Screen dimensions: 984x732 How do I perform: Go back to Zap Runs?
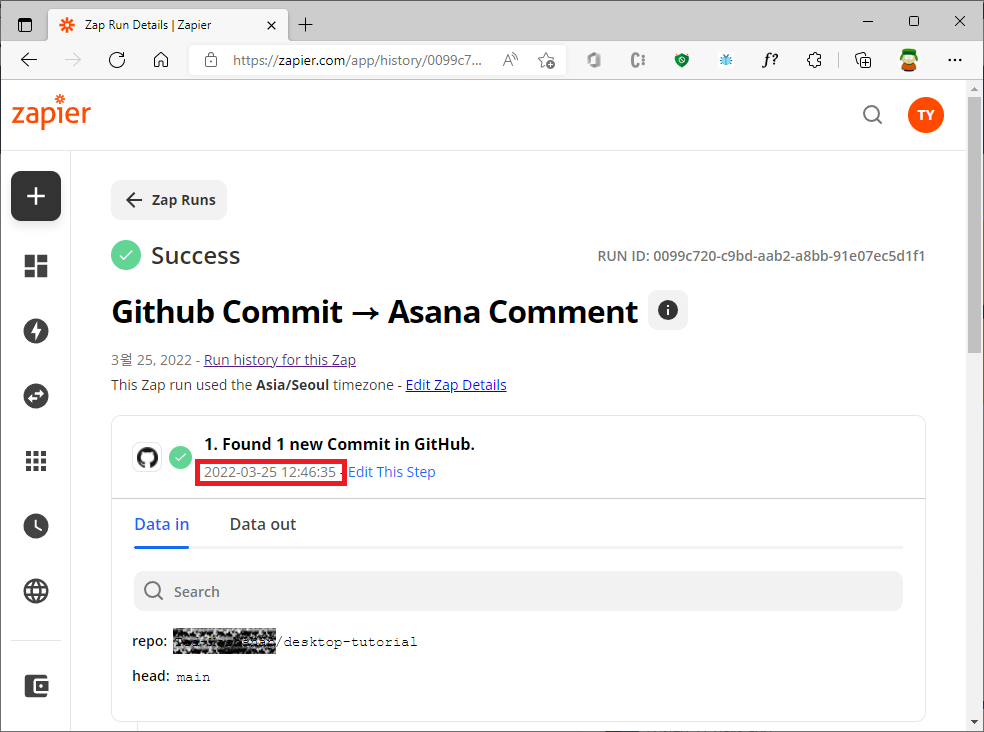[x=169, y=200]
